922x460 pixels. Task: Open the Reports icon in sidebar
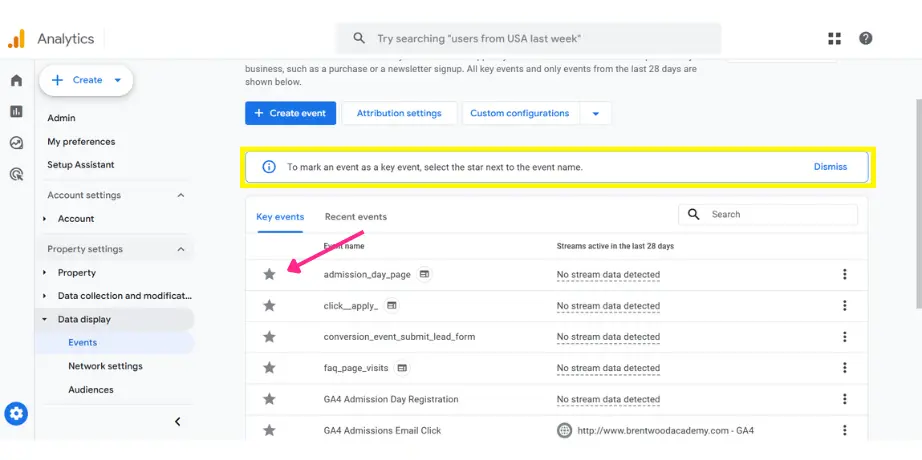pos(16,111)
